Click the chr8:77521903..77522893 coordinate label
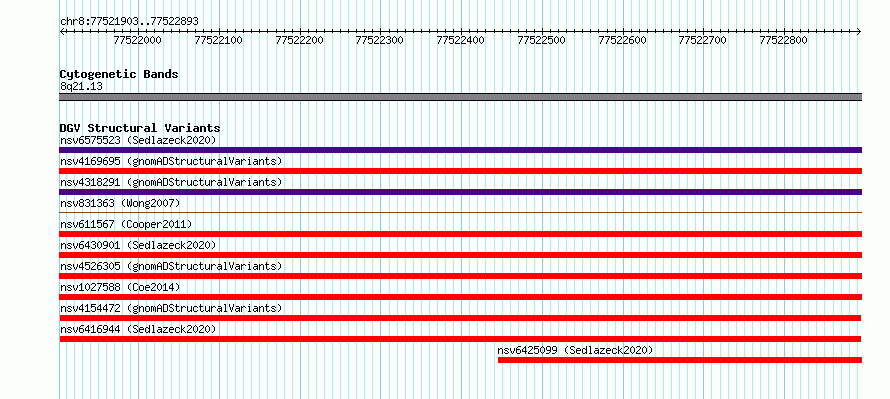890x399 pixels. point(129,22)
